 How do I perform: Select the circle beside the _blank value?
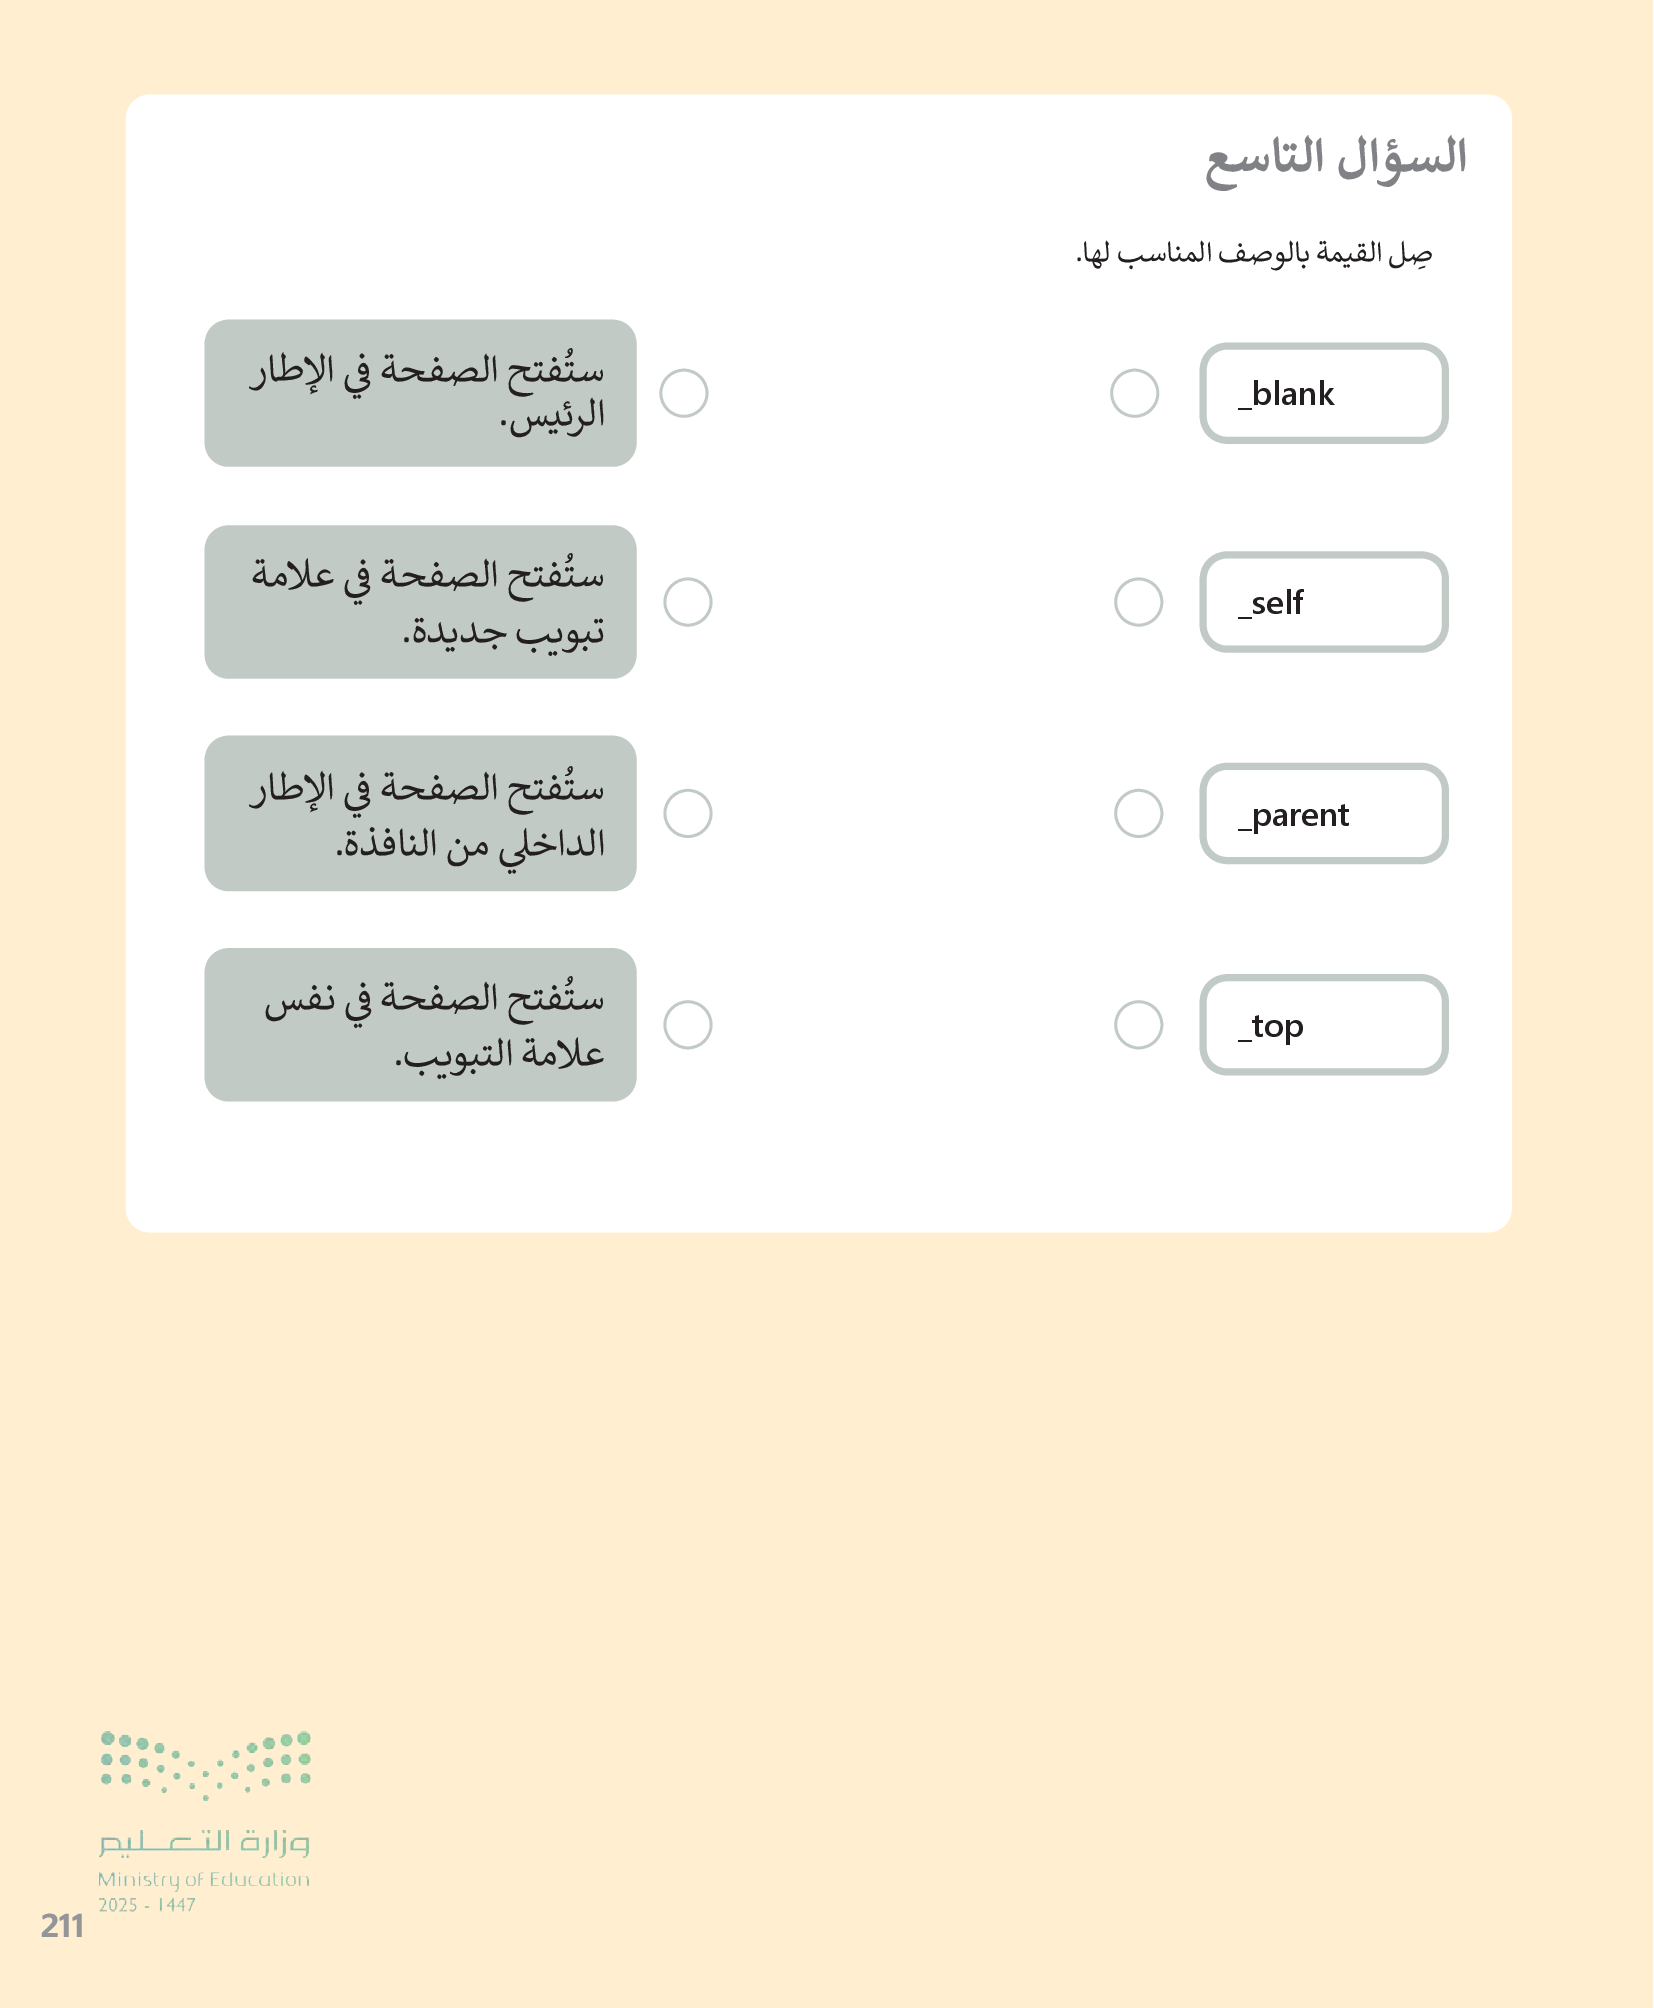pos(1134,393)
